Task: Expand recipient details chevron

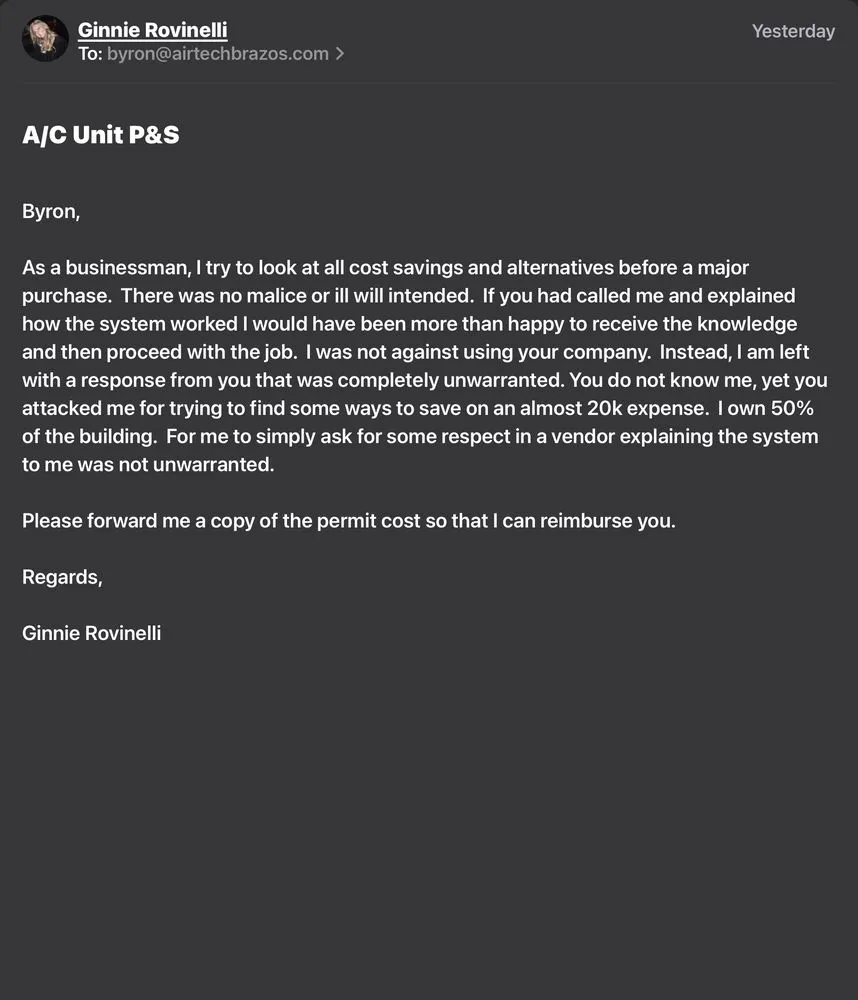Action: [340, 54]
